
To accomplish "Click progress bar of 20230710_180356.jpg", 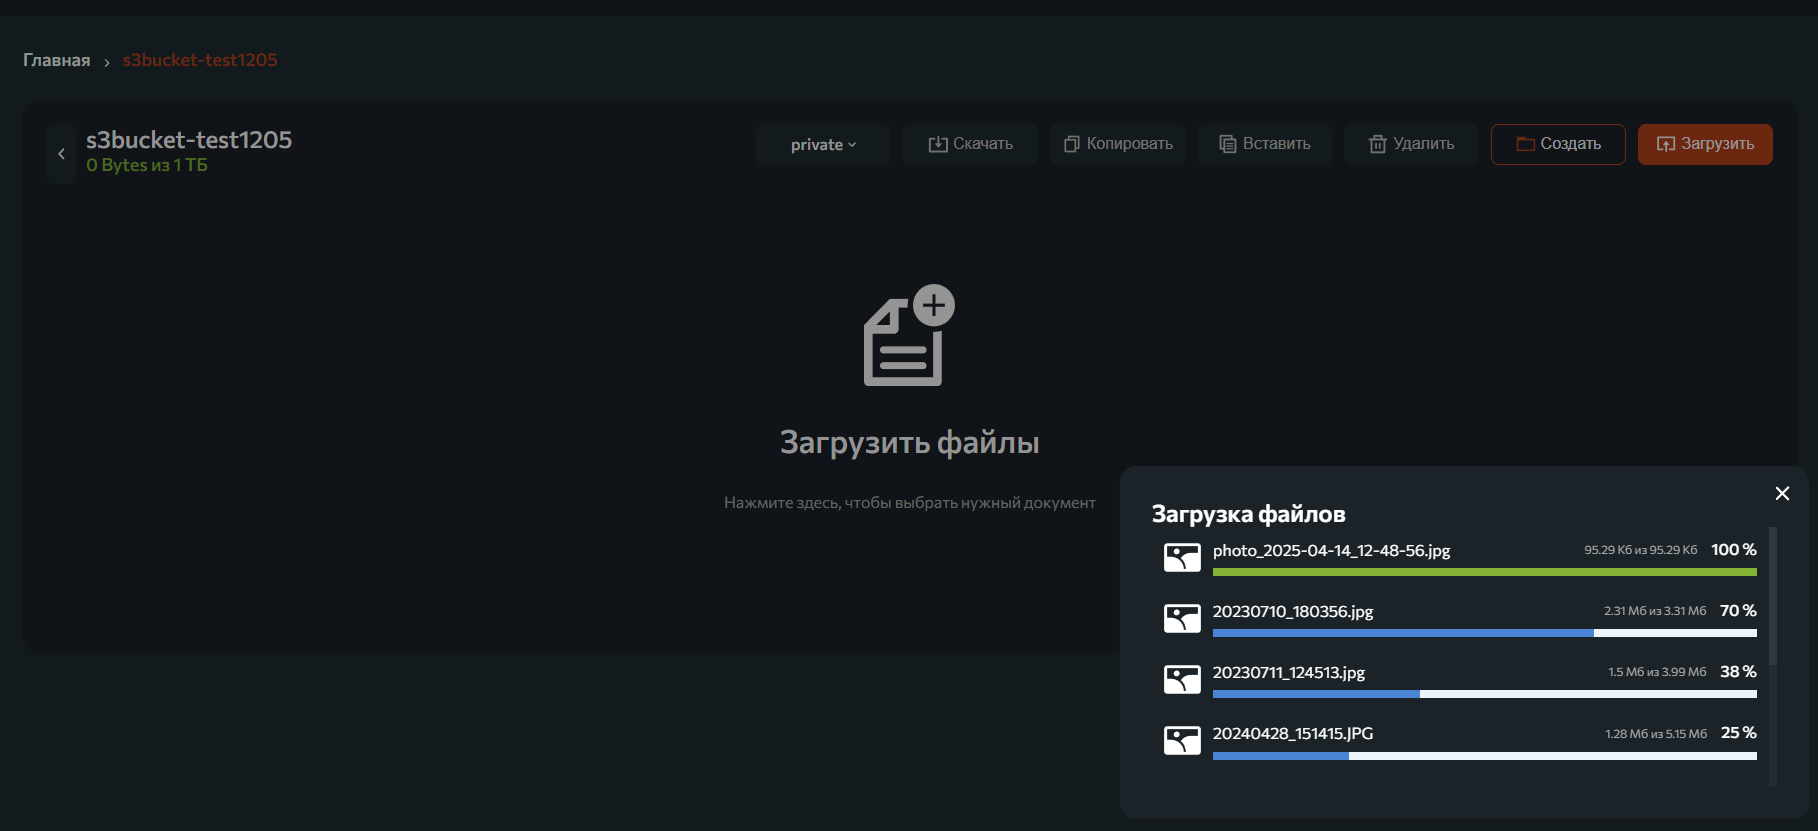I will click(x=1485, y=633).
